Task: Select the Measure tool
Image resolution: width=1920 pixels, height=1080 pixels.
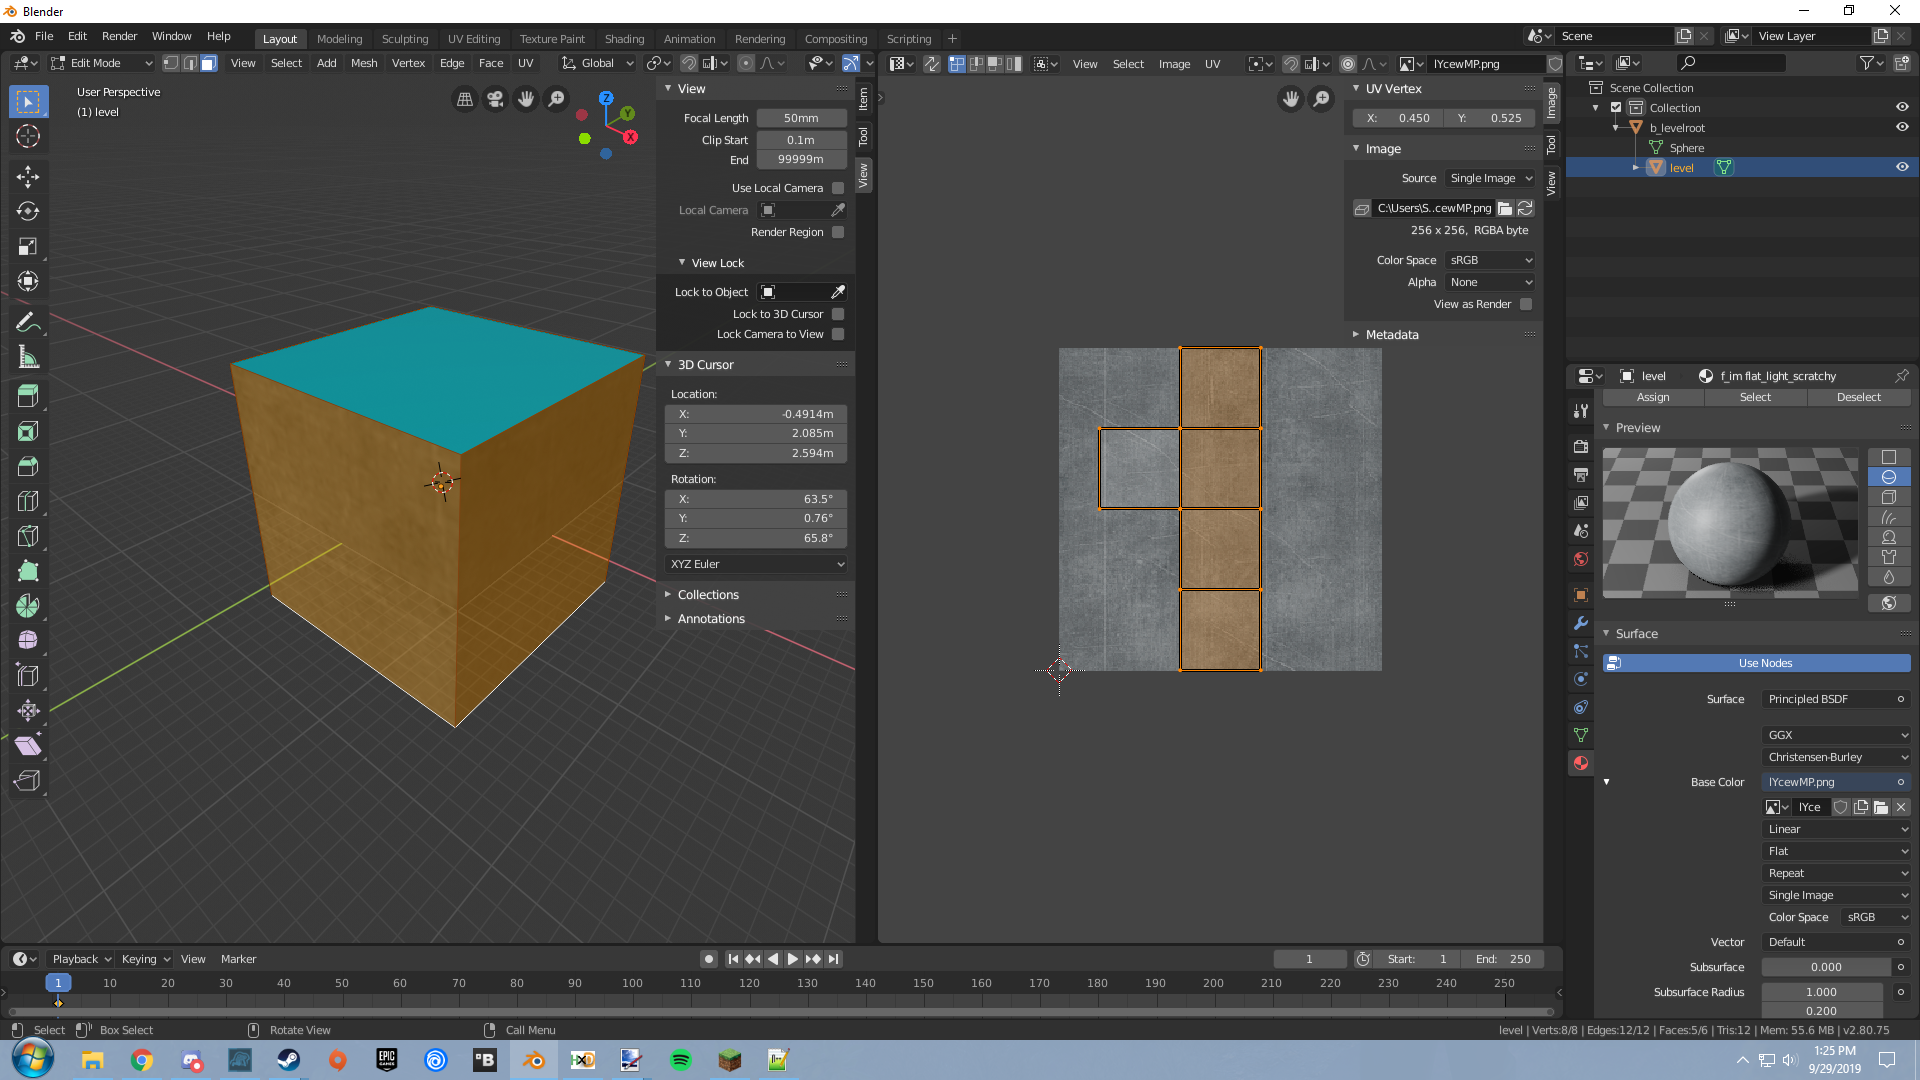Action: (28, 357)
